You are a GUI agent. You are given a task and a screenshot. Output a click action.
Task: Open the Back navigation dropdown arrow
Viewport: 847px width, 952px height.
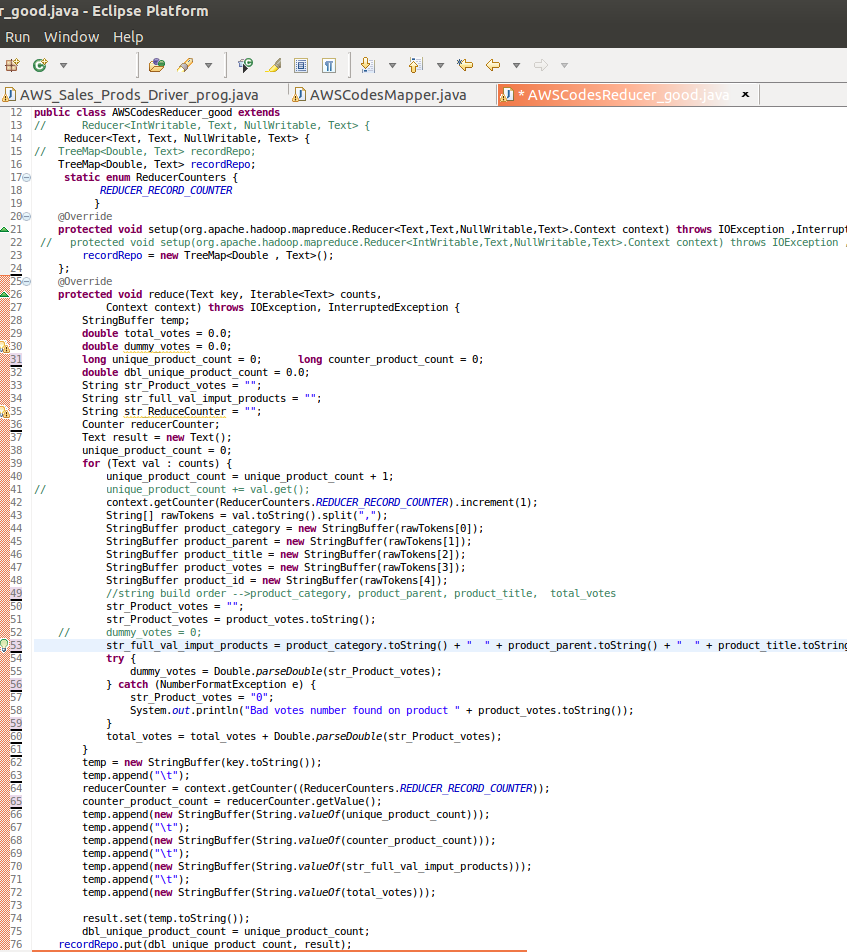tap(515, 64)
